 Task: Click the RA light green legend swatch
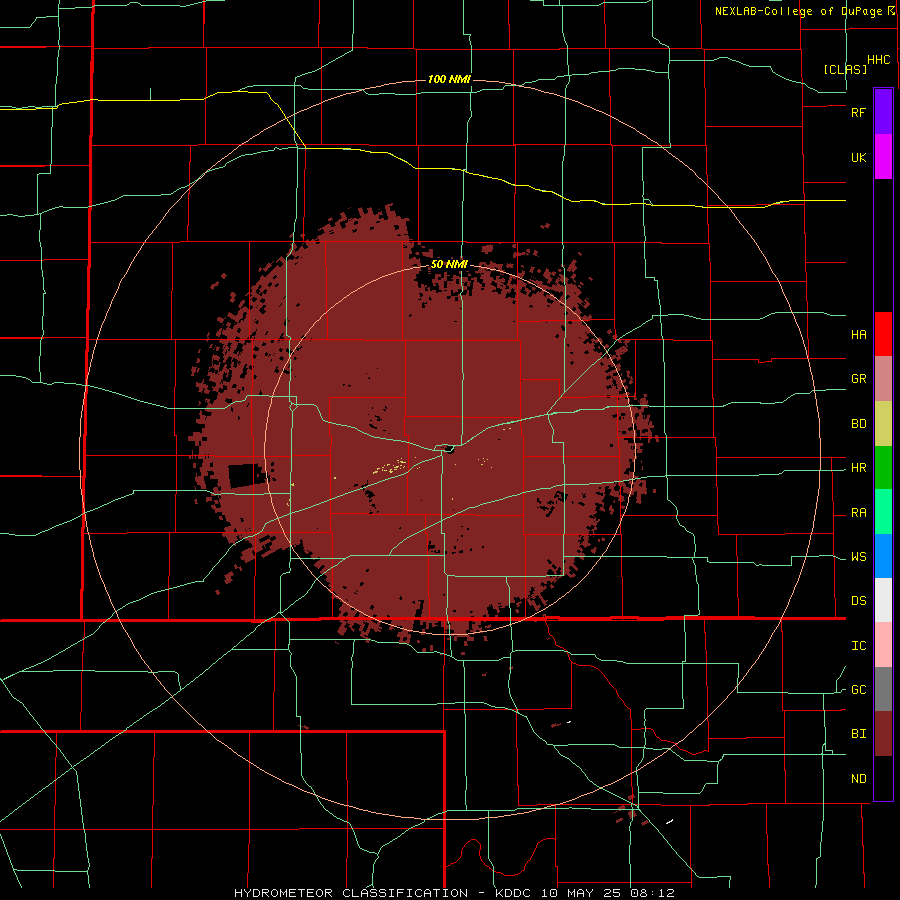click(x=883, y=512)
